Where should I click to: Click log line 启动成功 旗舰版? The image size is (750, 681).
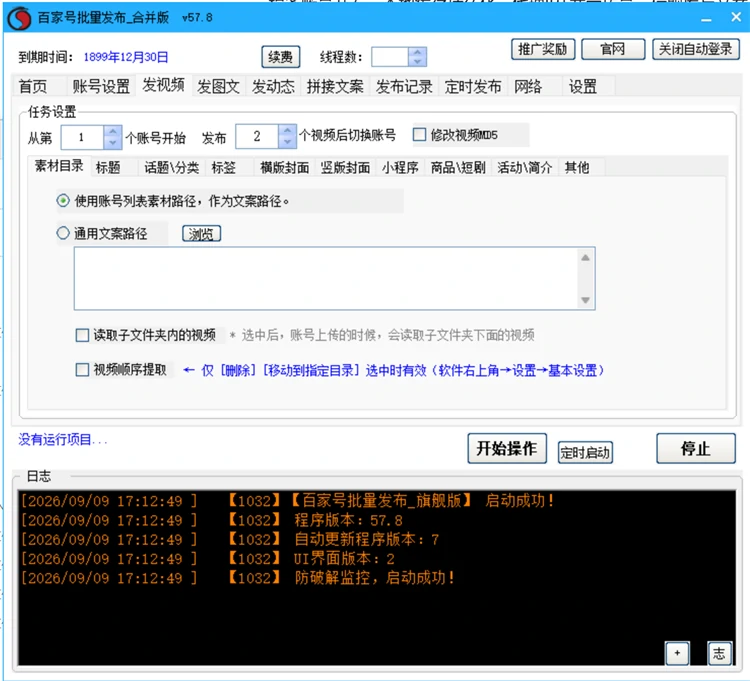pyautogui.click(x=287, y=501)
